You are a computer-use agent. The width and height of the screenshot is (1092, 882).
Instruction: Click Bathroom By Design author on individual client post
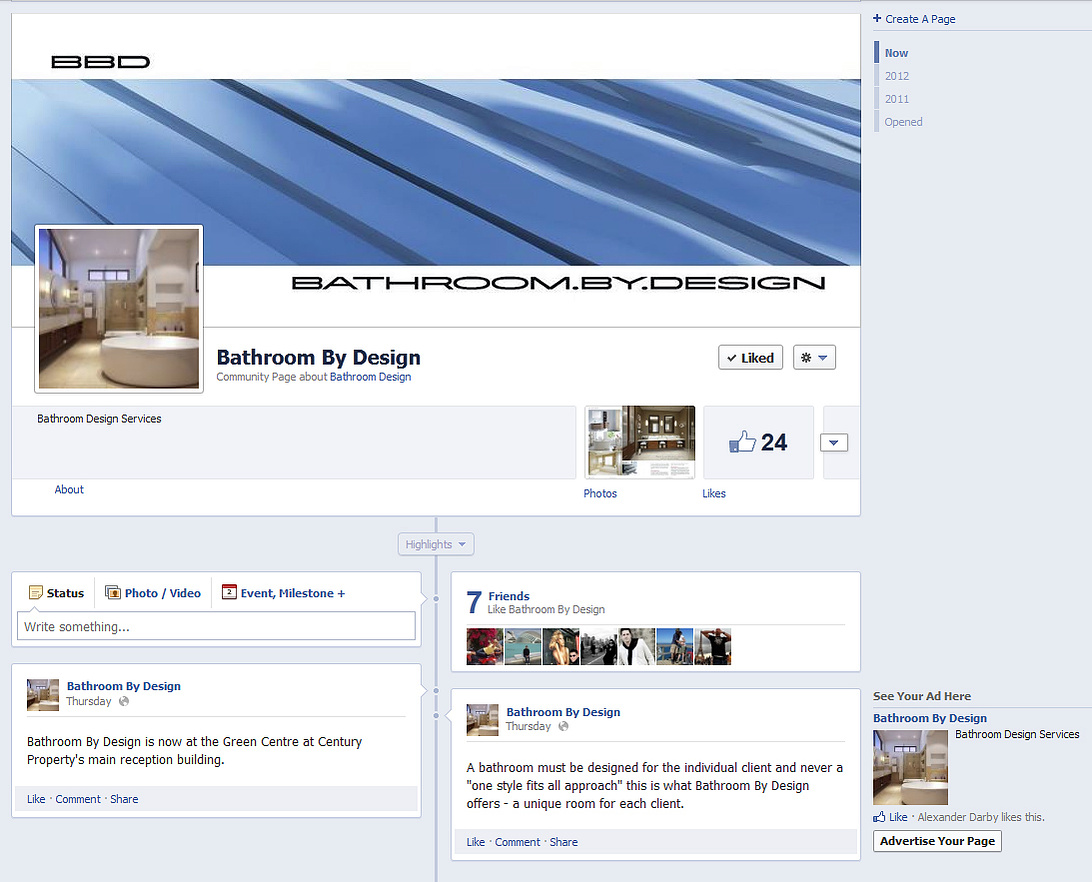(563, 711)
